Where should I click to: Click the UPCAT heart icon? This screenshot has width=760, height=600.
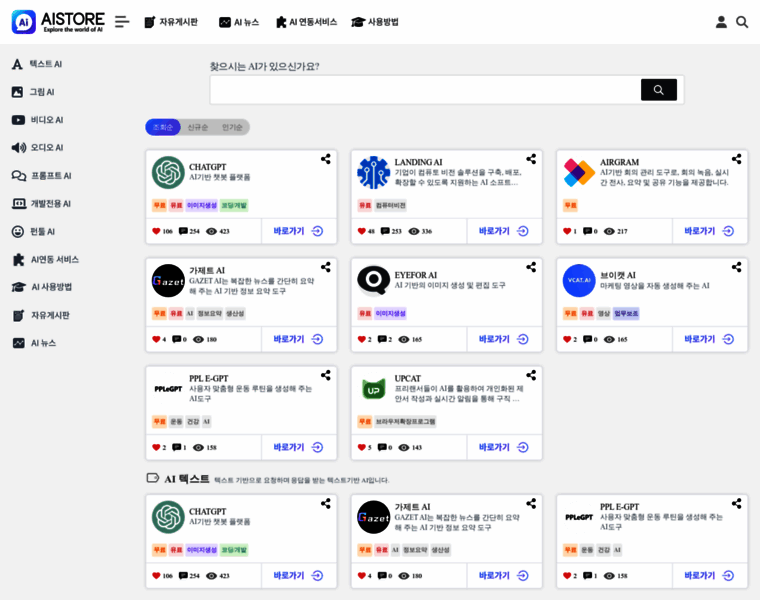pyautogui.click(x=362, y=447)
